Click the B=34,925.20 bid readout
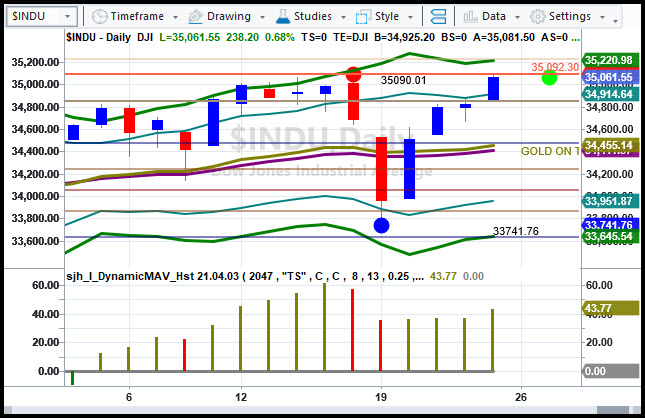This screenshot has height=418, width=645. (x=404, y=37)
